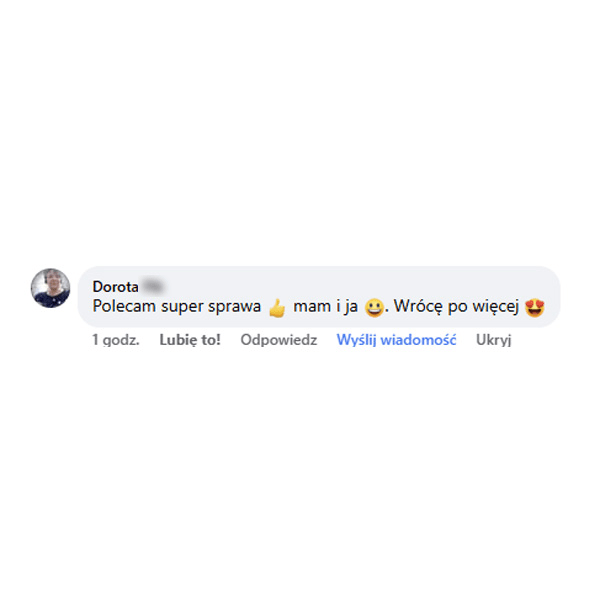Click the sentence 'Wrócę po więcej'

[x=457, y=307]
